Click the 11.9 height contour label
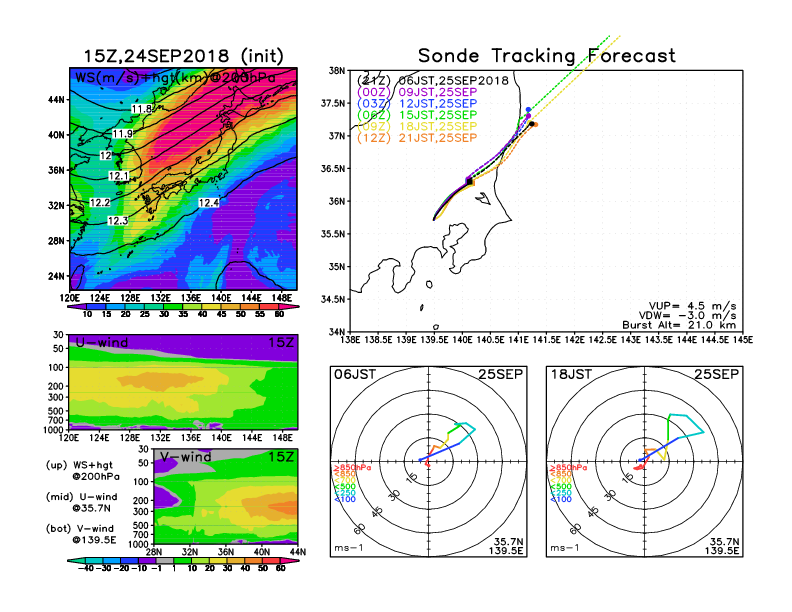 [123, 133]
